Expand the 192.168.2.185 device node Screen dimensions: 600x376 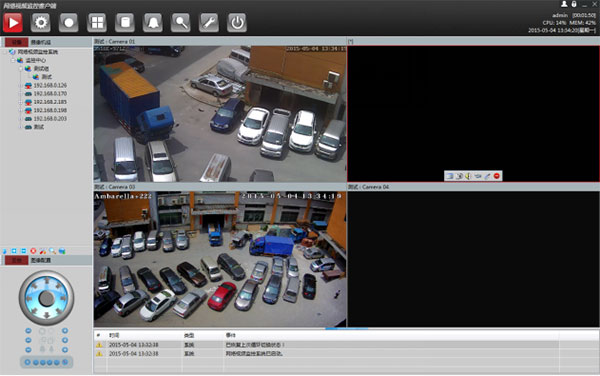pyautogui.click(x=20, y=102)
